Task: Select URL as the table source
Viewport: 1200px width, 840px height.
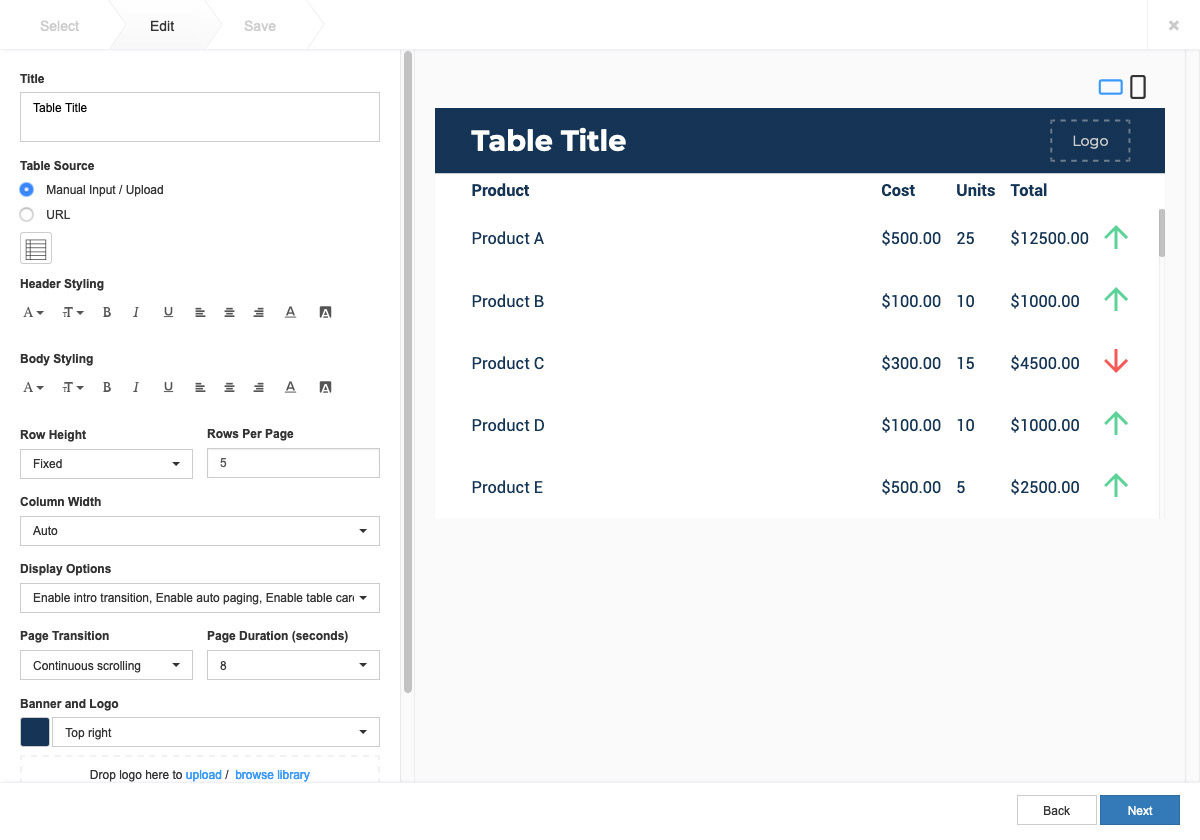Action: point(28,214)
